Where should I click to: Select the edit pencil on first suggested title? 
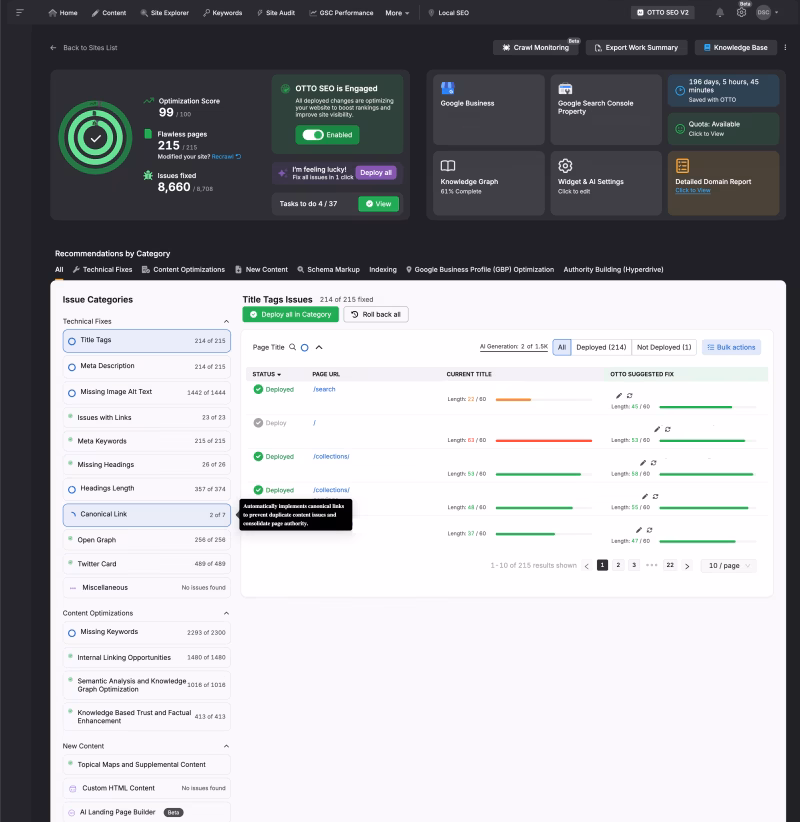(x=619, y=395)
